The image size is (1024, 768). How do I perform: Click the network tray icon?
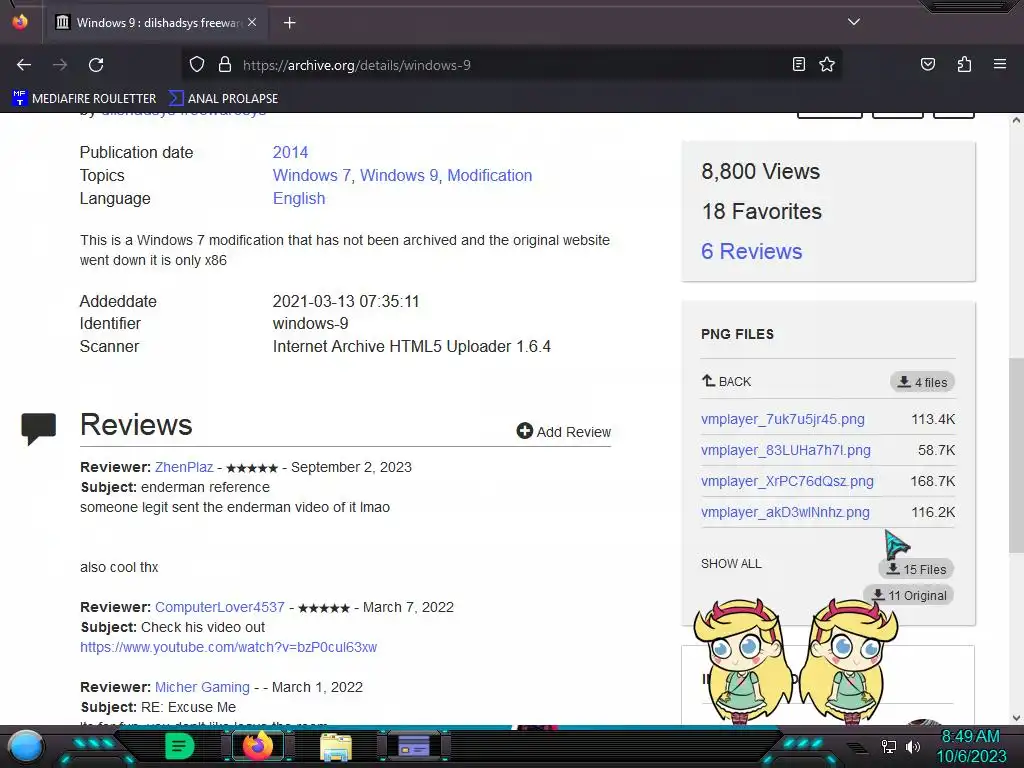pyautogui.click(x=889, y=746)
